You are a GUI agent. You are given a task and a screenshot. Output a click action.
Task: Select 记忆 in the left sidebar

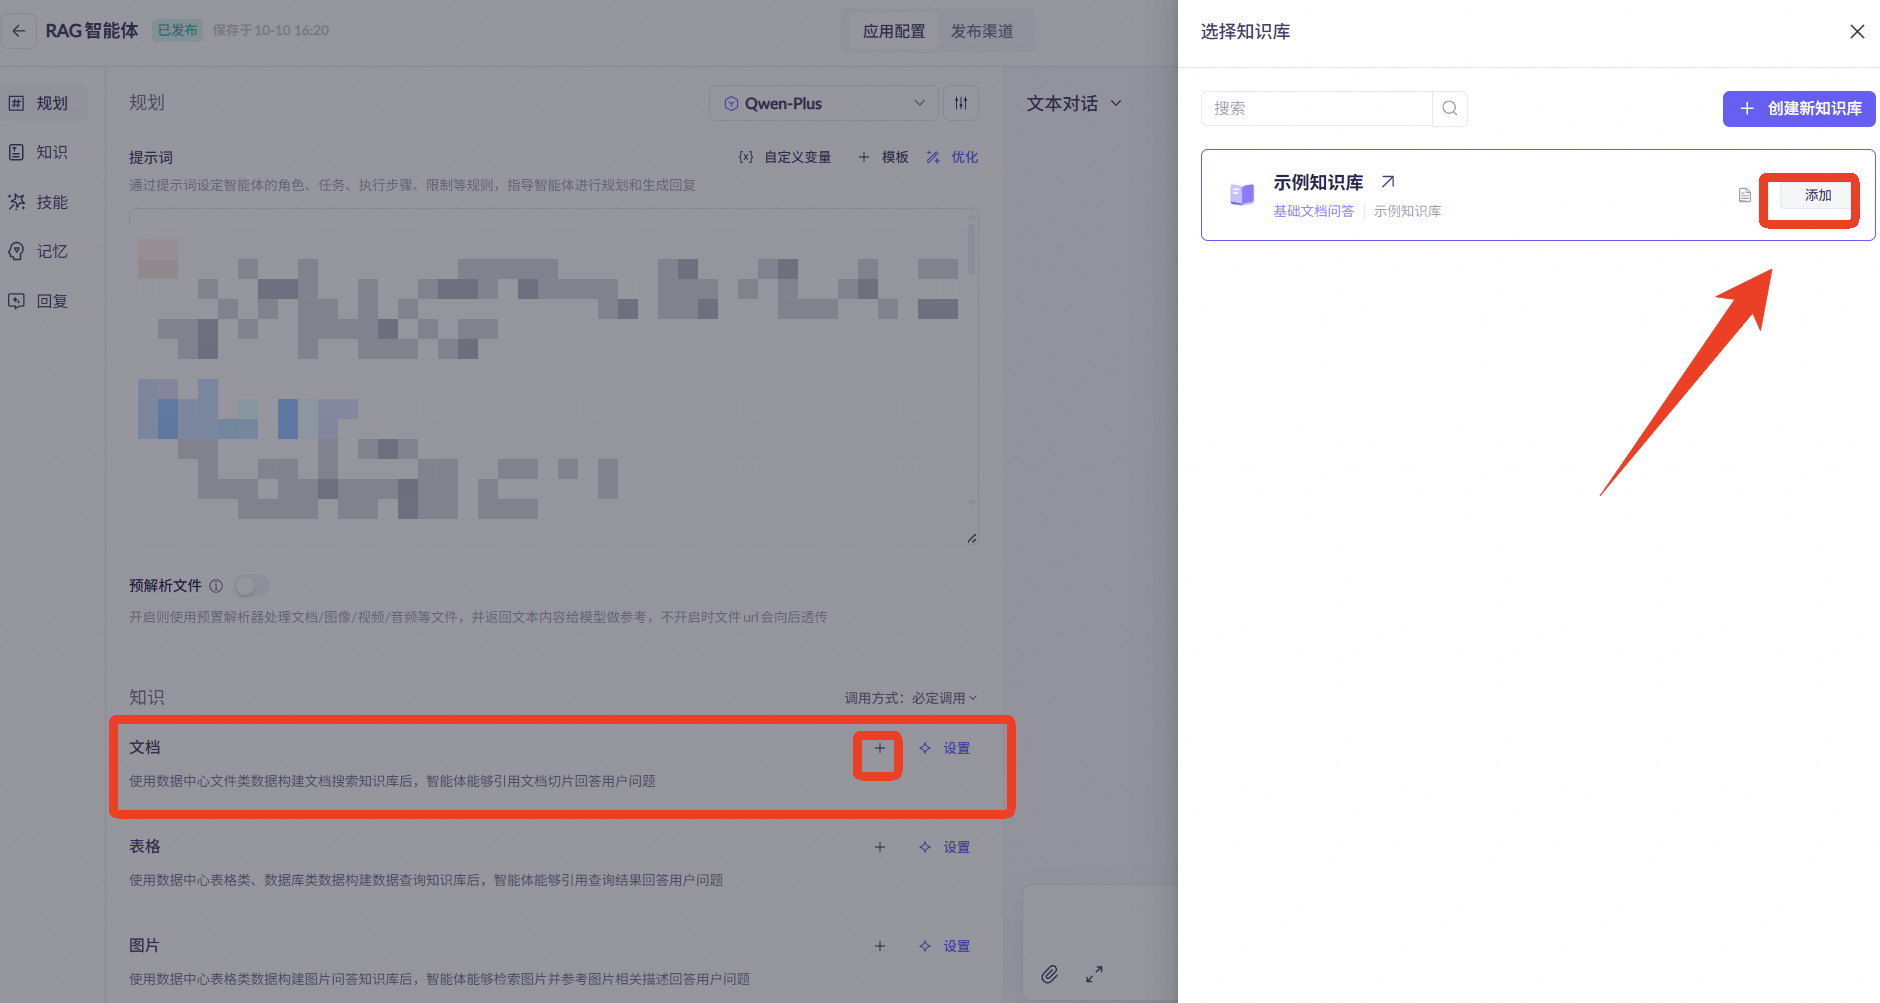(44, 251)
